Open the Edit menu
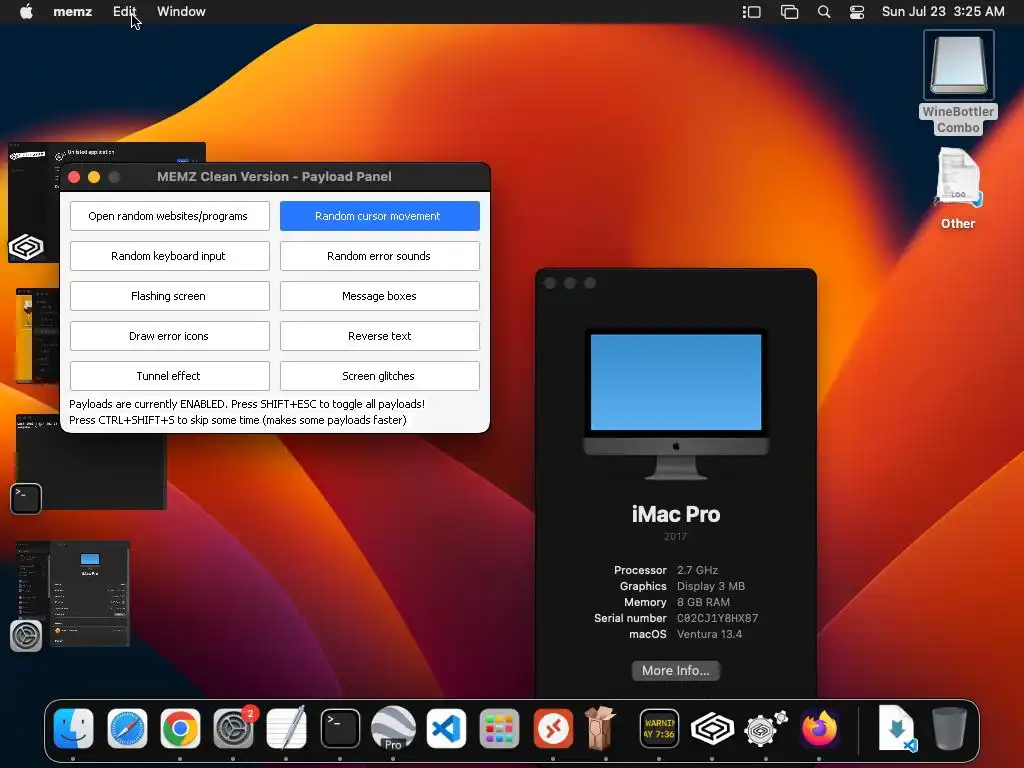The image size is (1024, 768). [x=124, y=12]
